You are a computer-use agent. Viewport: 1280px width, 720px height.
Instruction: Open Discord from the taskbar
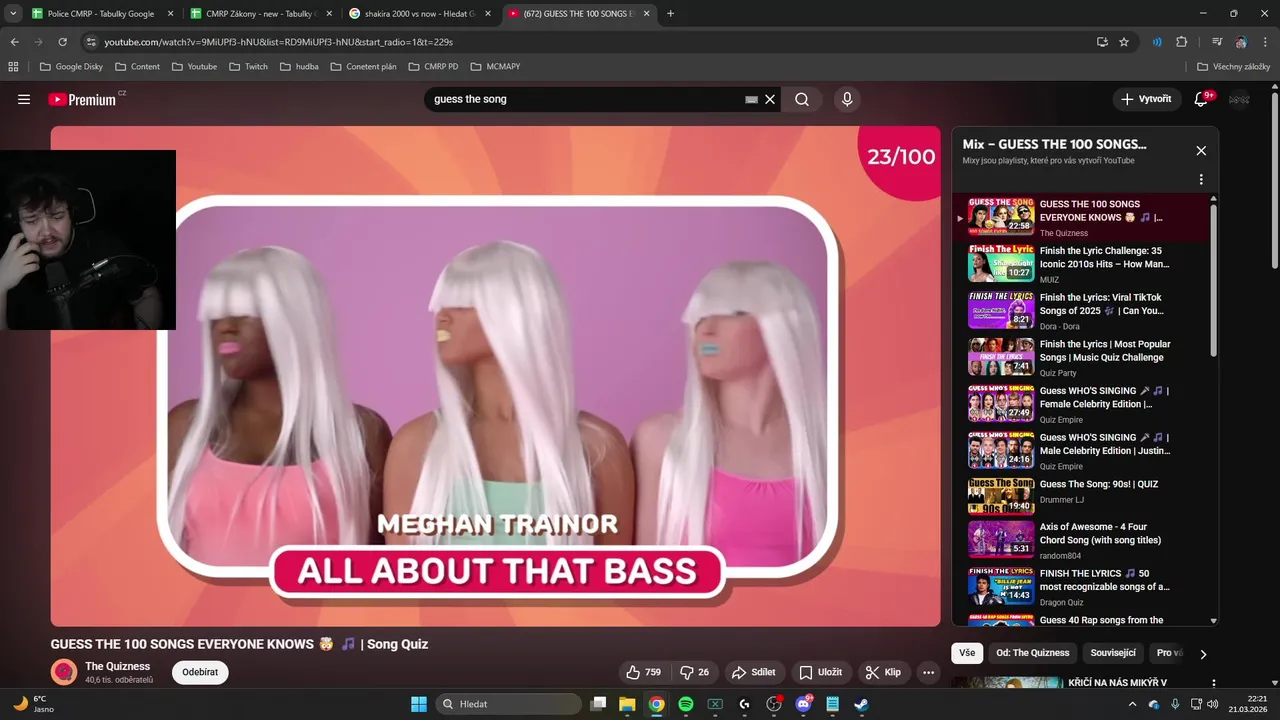(803, 704)
